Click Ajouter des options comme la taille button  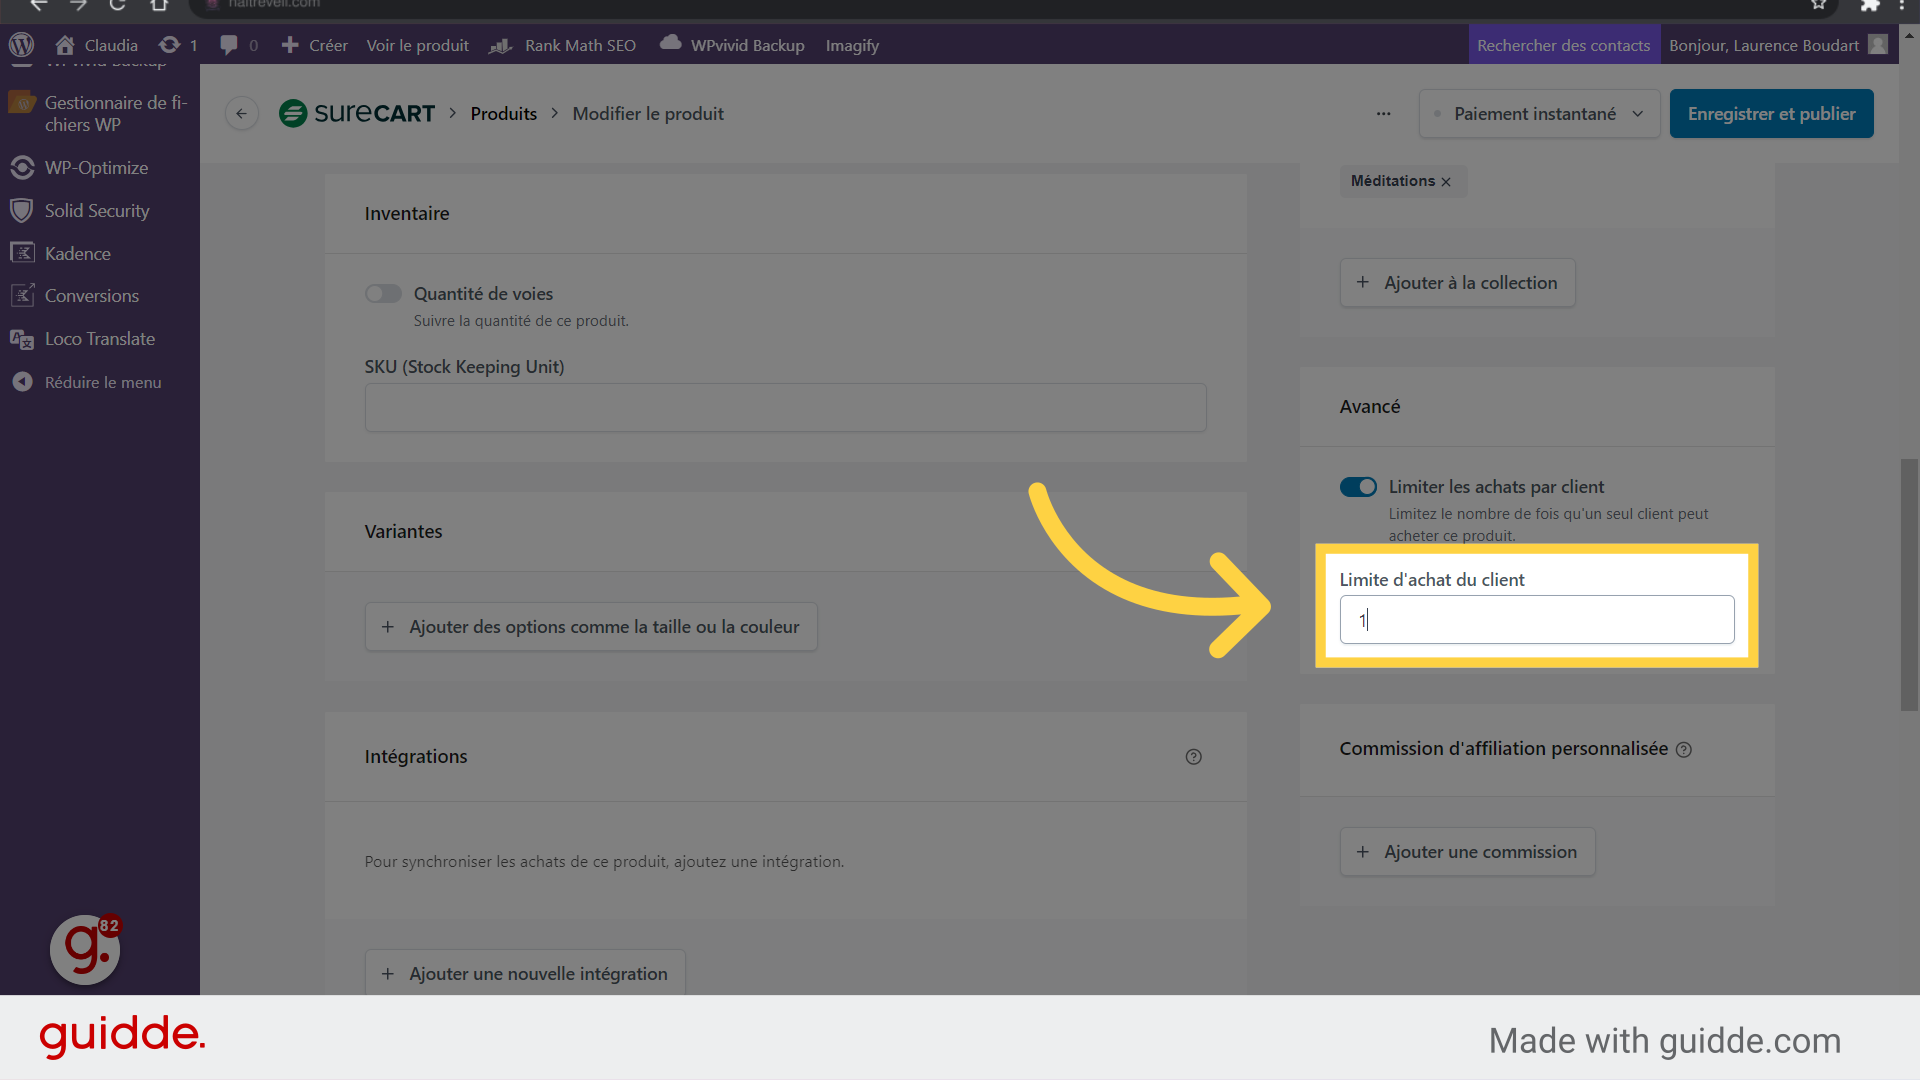pyautogui.click(x=591, y=626)
